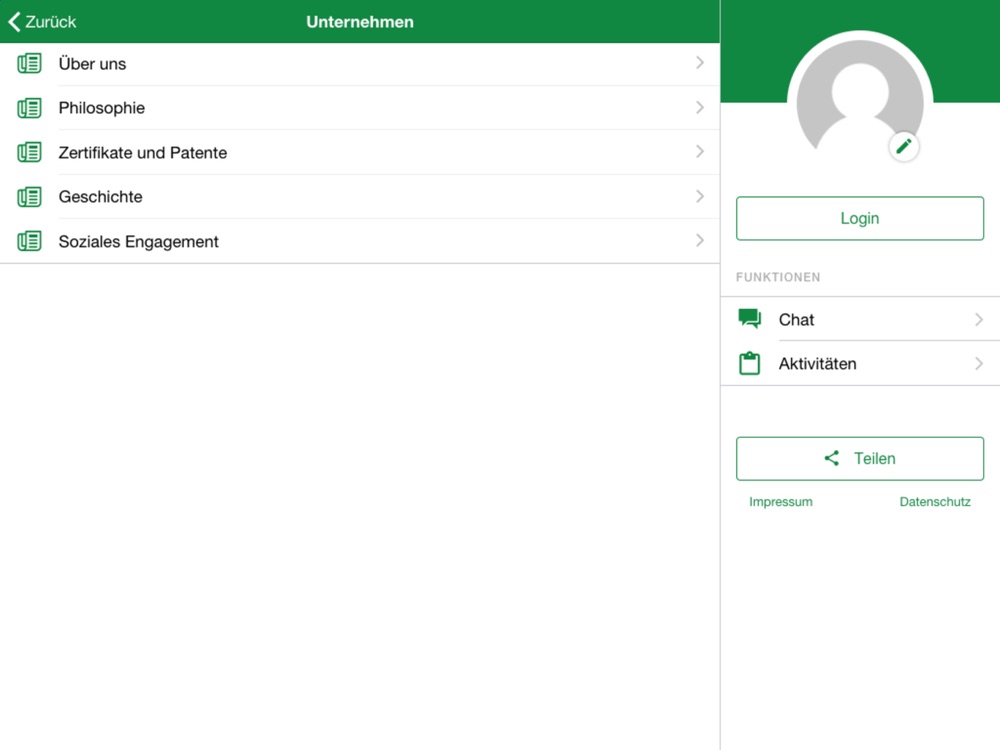This screenshot has height=750, width=1000.
Task: Click the article icon beside Philosophie
Action: pyautogui.click(x=29, y=108)
